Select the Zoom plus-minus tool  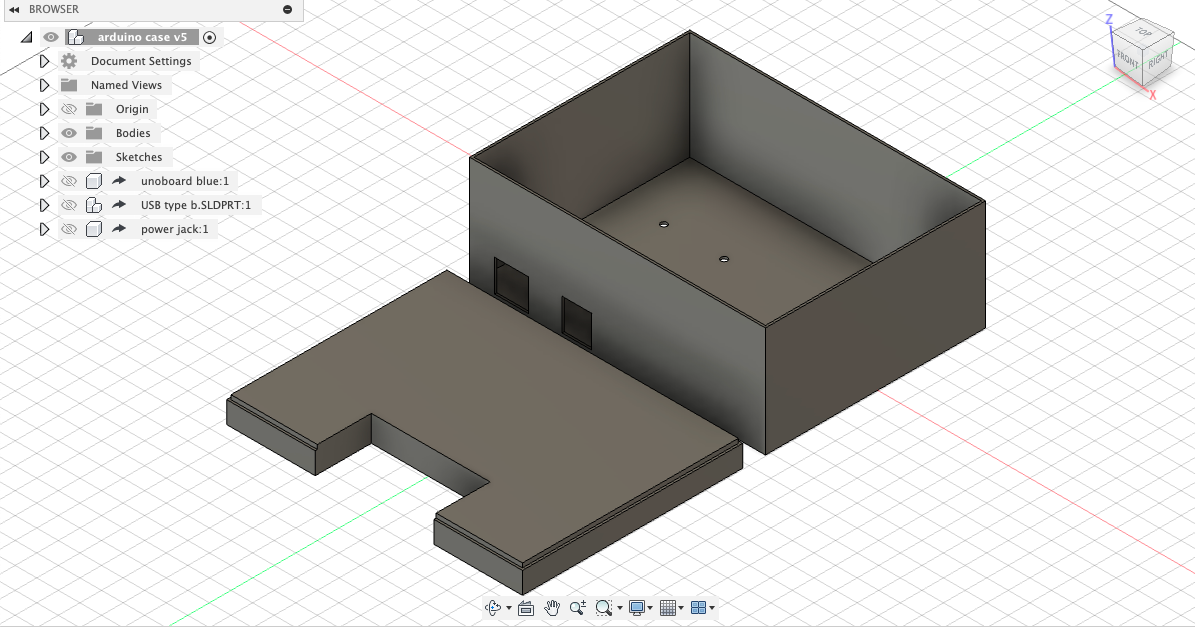tap(577, 608)
